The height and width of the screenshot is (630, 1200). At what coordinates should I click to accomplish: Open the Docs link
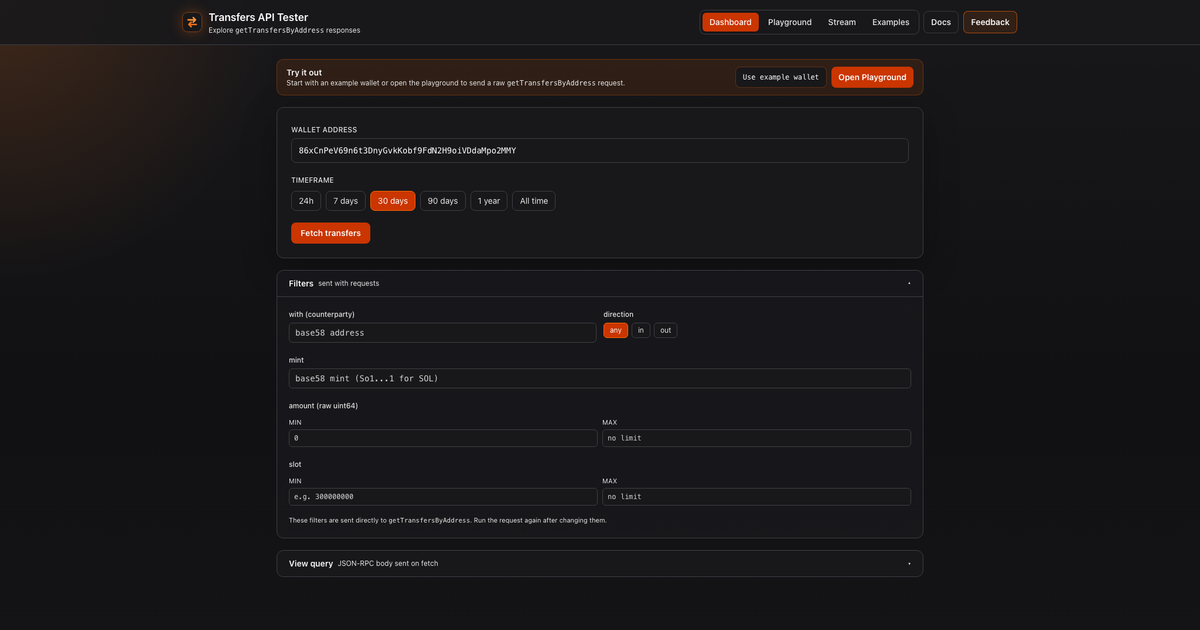click(x=941, y=22)
